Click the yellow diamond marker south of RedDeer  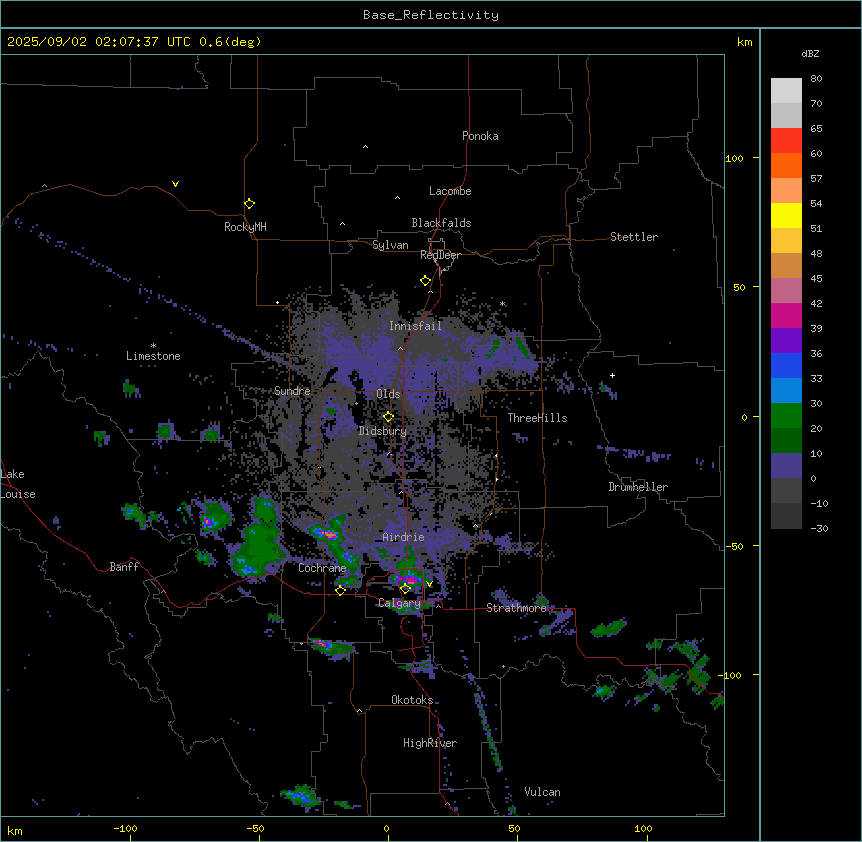pyautogui.click(x=425, y=281)
